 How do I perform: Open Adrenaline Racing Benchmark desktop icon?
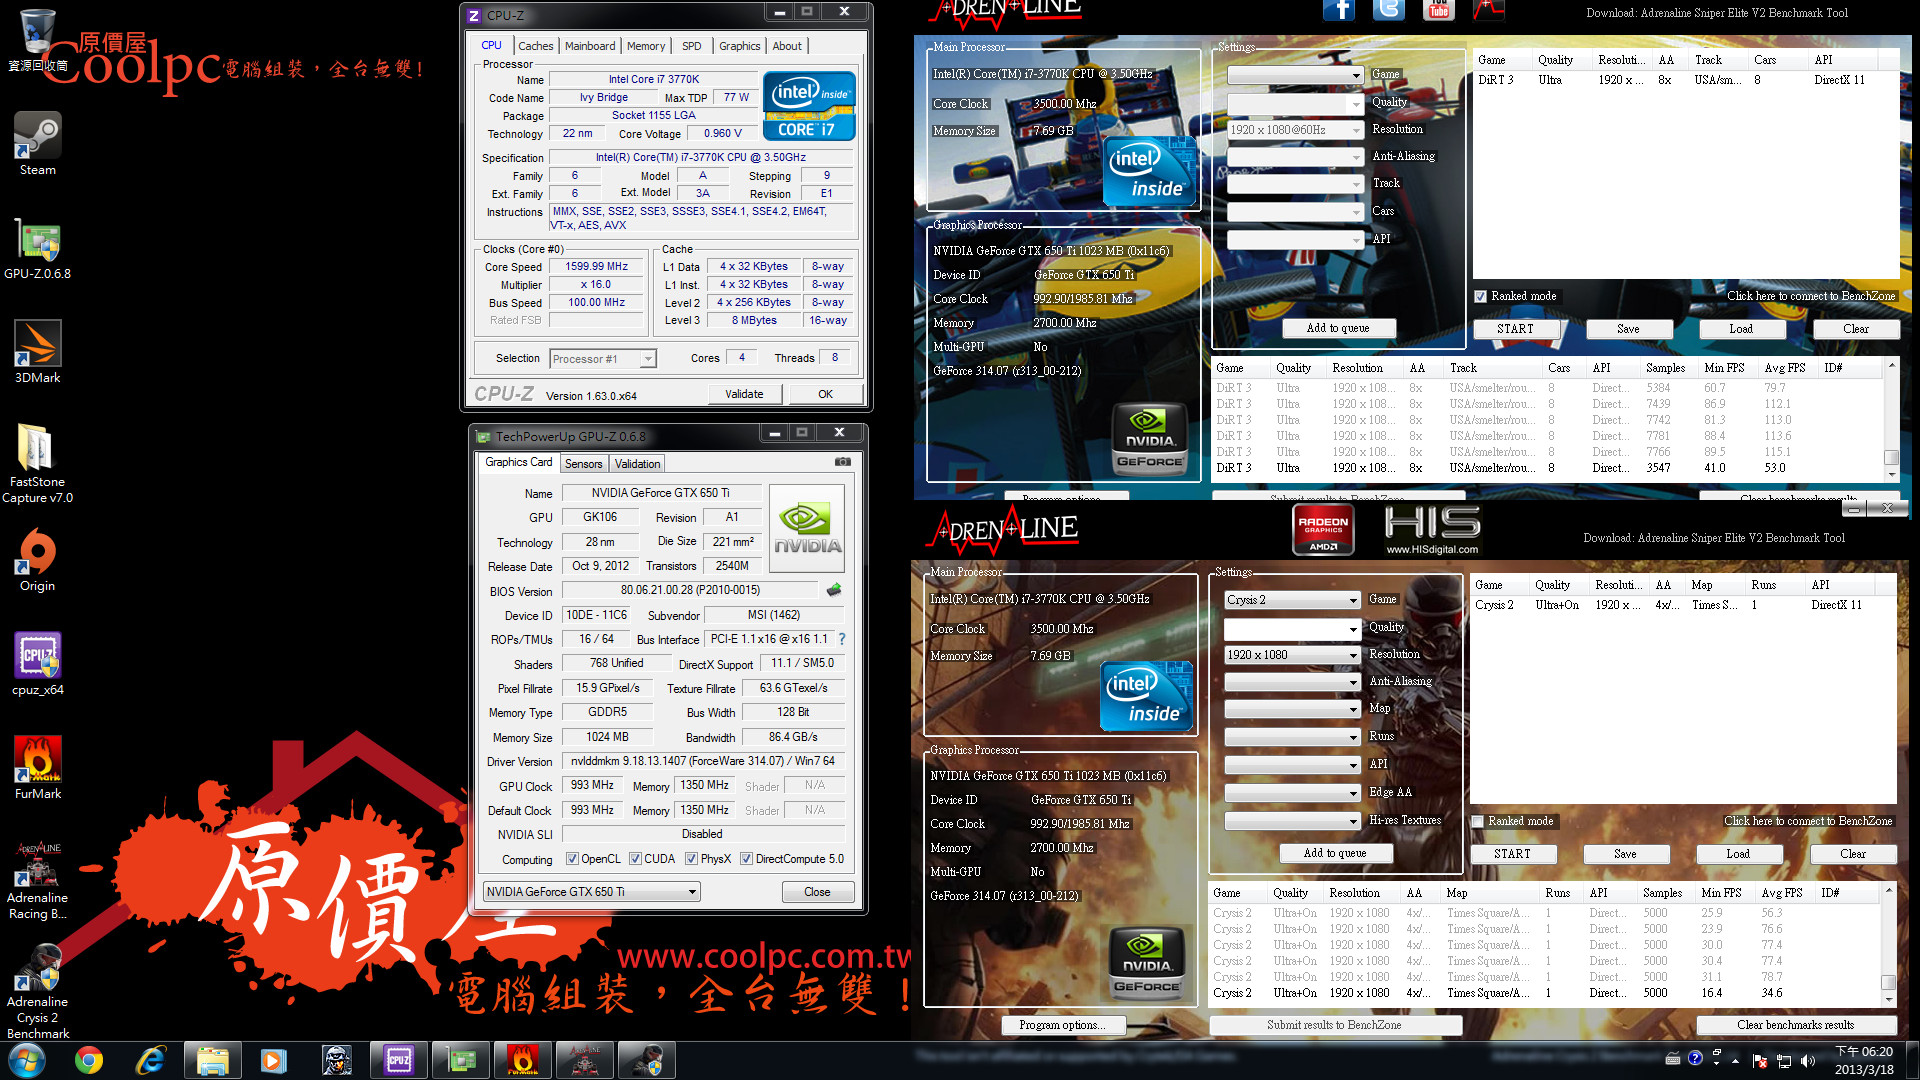click(x=37, y=880)
